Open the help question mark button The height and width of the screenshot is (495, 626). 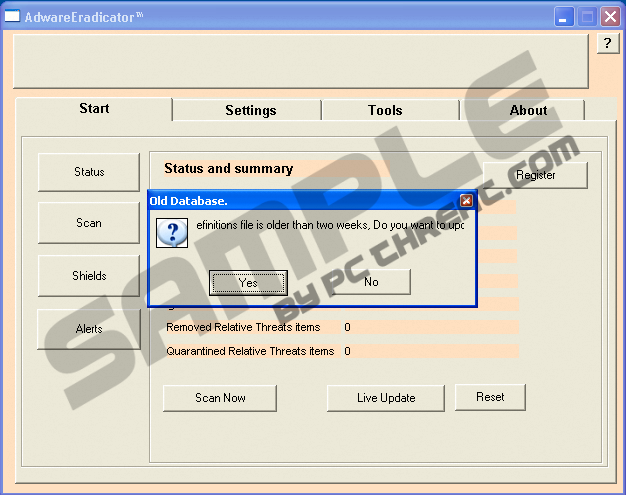coord(608,43)
